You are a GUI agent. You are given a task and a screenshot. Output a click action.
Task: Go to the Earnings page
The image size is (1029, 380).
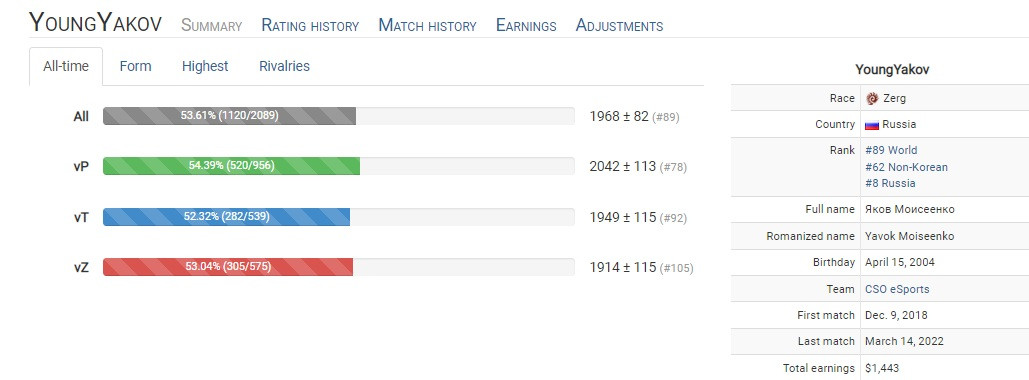click(526, 26)
